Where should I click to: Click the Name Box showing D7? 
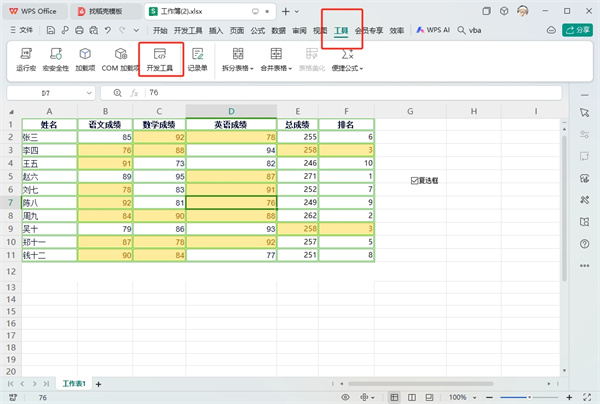point(48,92)
